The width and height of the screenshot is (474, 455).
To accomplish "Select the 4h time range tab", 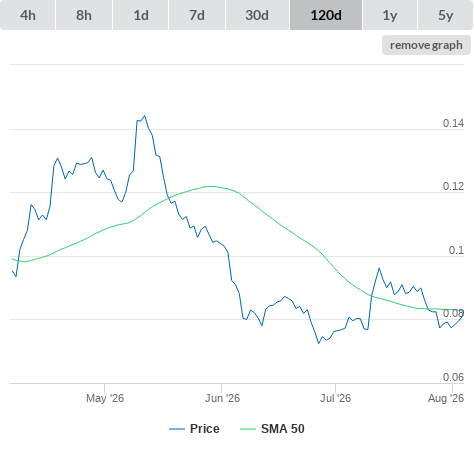I will tap(28, 15).
